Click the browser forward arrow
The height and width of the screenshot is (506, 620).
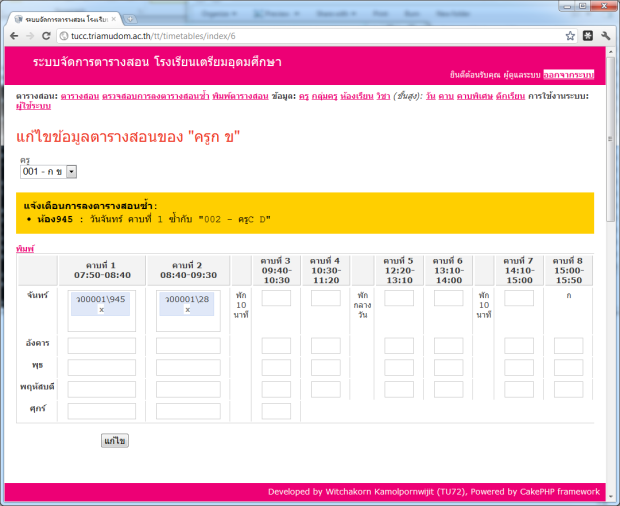[x=32, y=35]
